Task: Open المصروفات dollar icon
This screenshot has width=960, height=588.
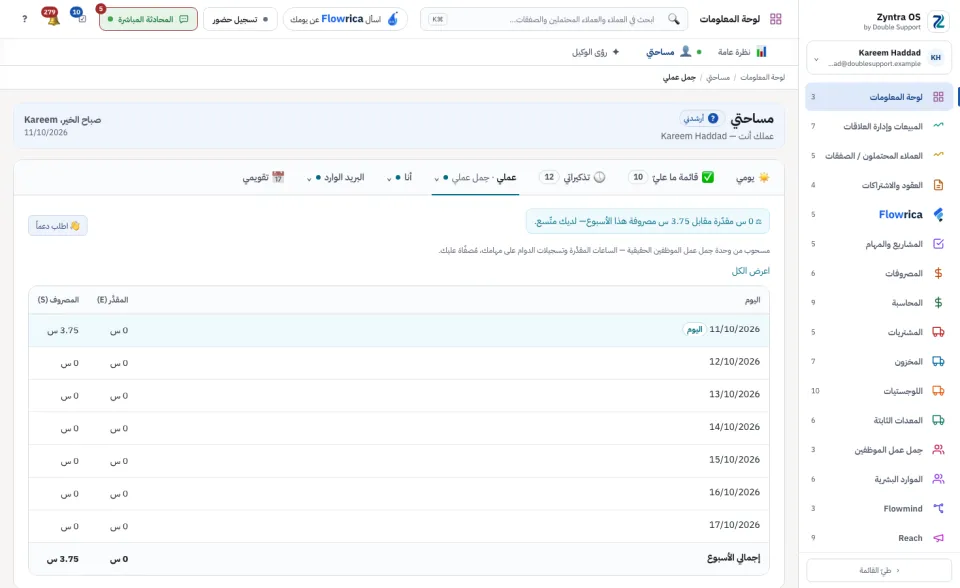Action: coord(938,273)
